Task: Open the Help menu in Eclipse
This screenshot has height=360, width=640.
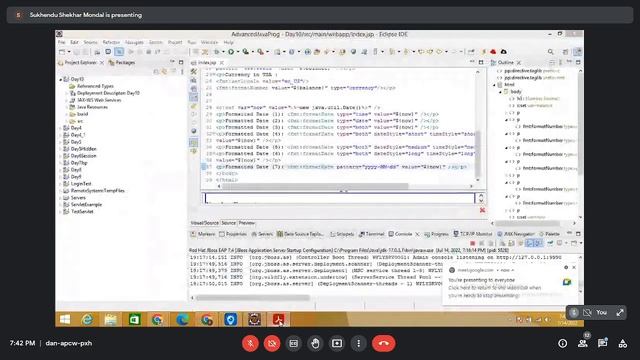Action: click(x=229, y=42)
